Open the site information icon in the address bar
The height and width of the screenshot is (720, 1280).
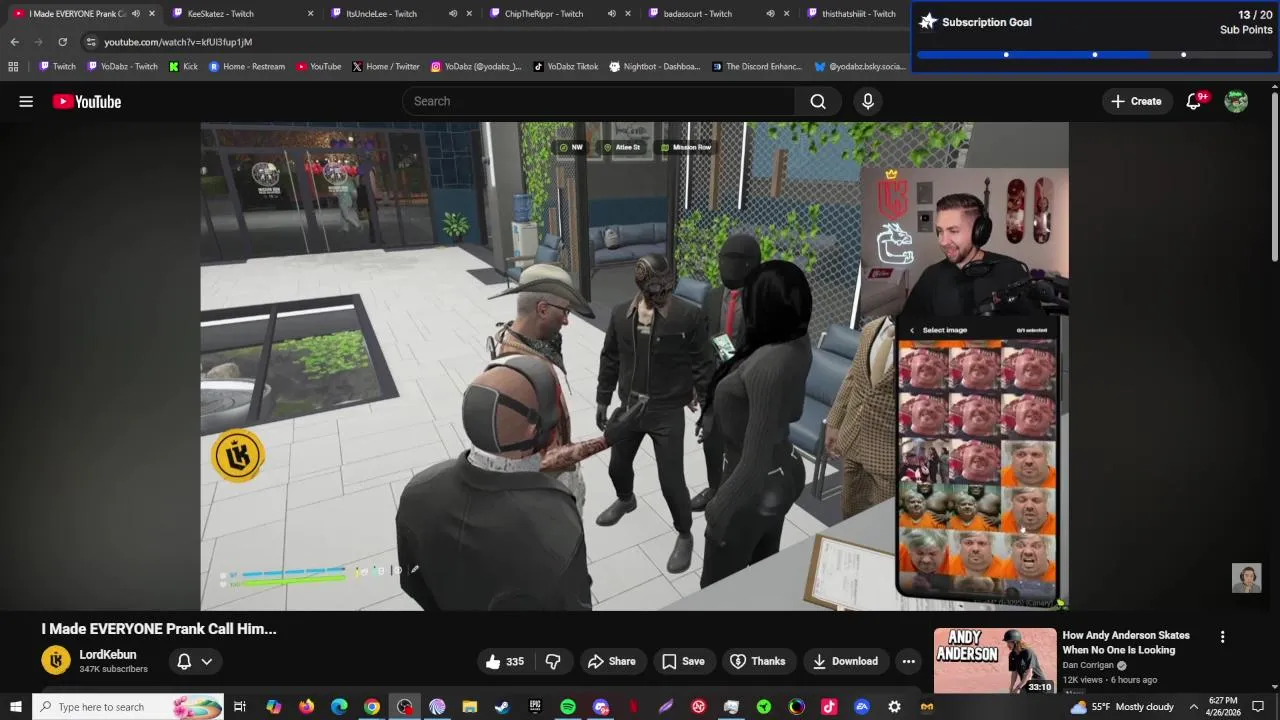tap(91, 42)
